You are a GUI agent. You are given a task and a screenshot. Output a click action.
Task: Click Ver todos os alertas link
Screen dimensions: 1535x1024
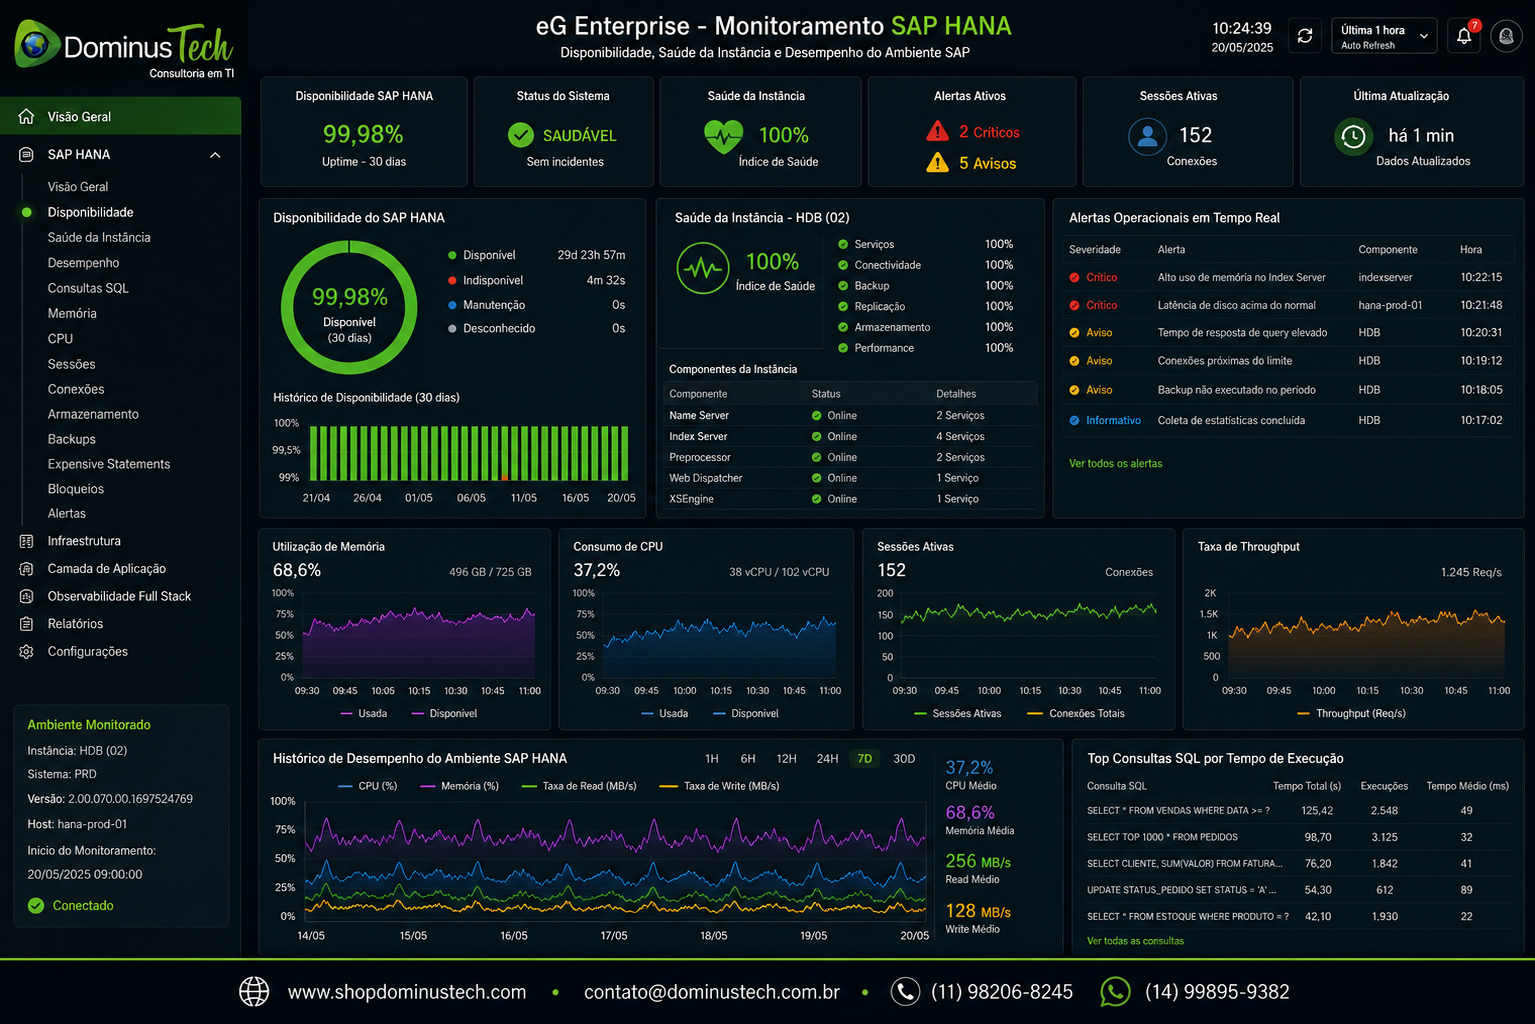(x=1116, y=463)
